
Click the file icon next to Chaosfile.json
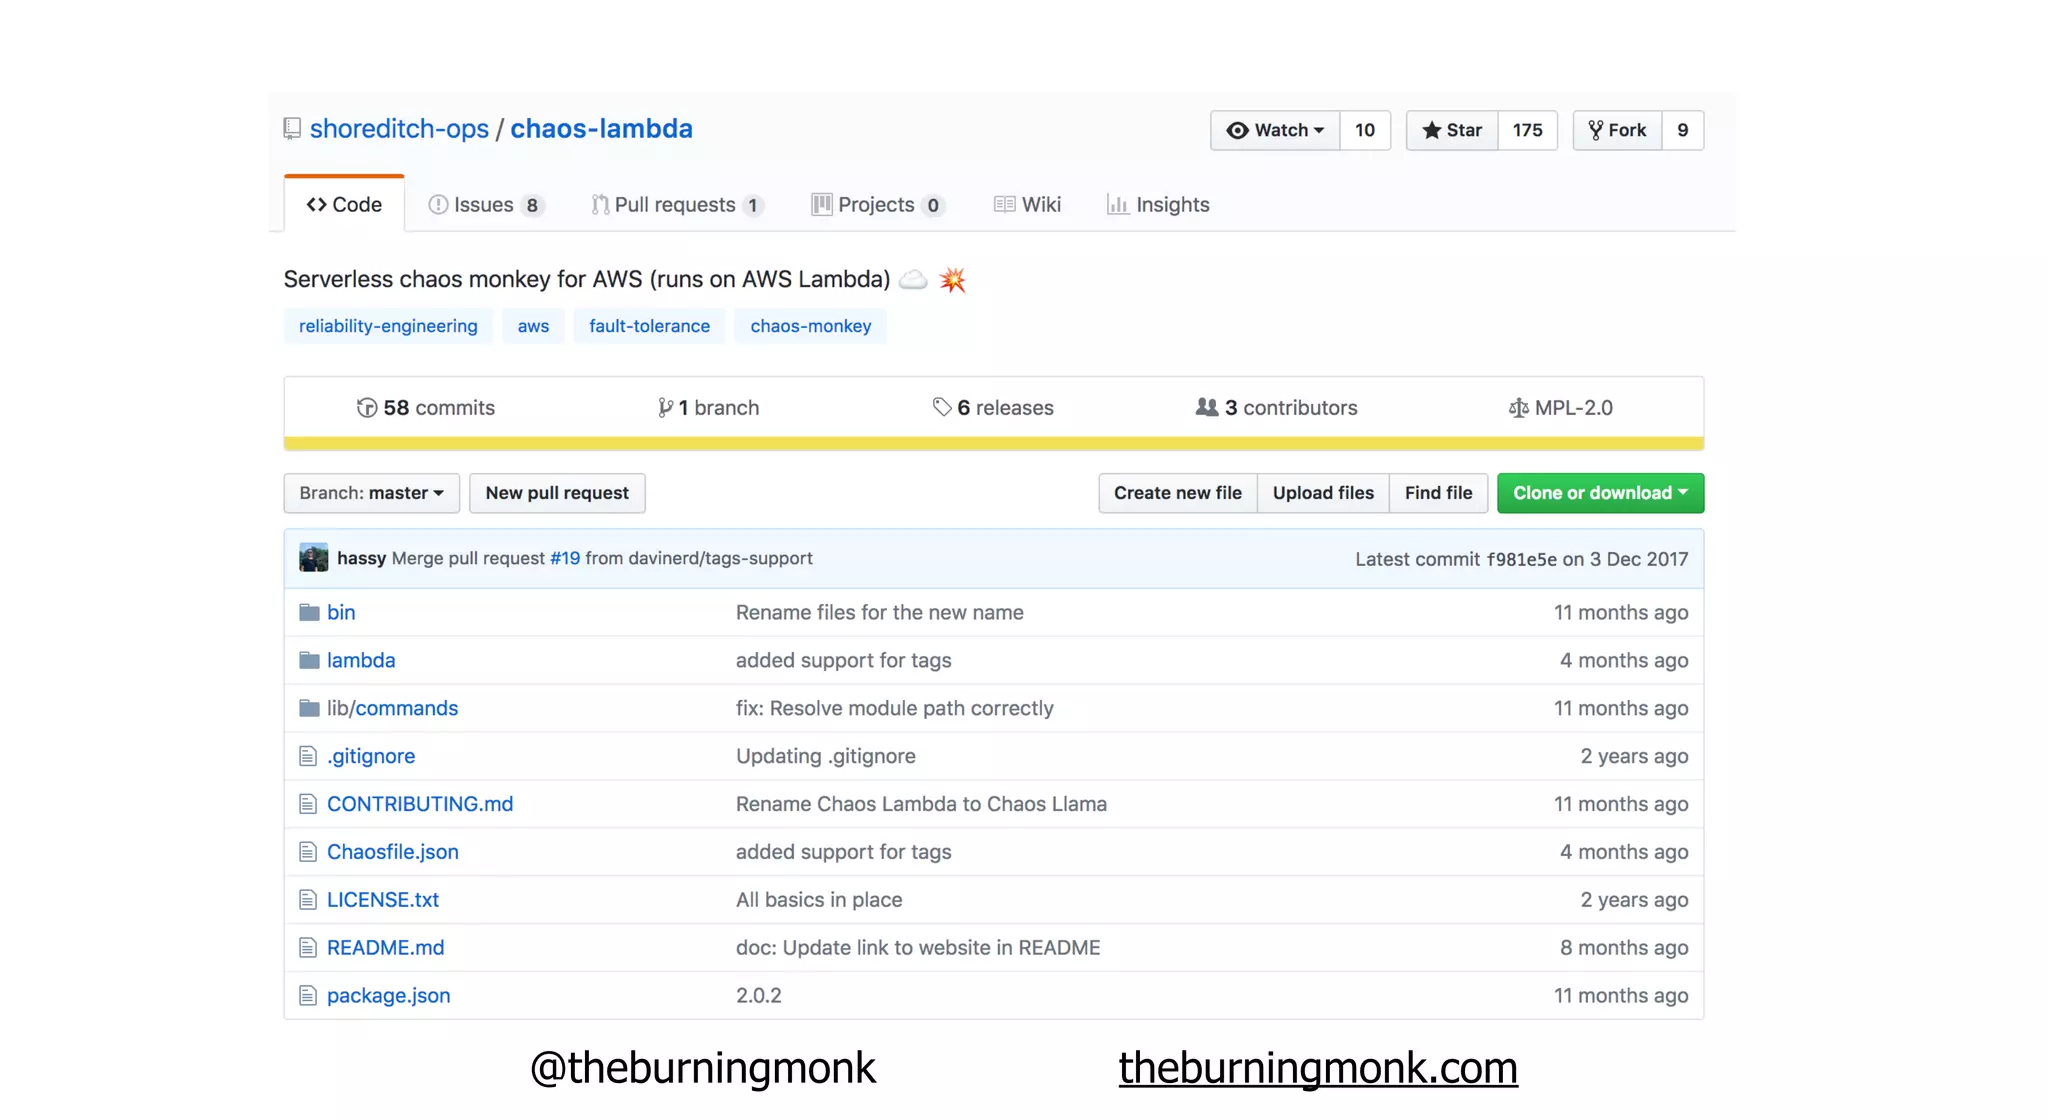coord(308,852)
